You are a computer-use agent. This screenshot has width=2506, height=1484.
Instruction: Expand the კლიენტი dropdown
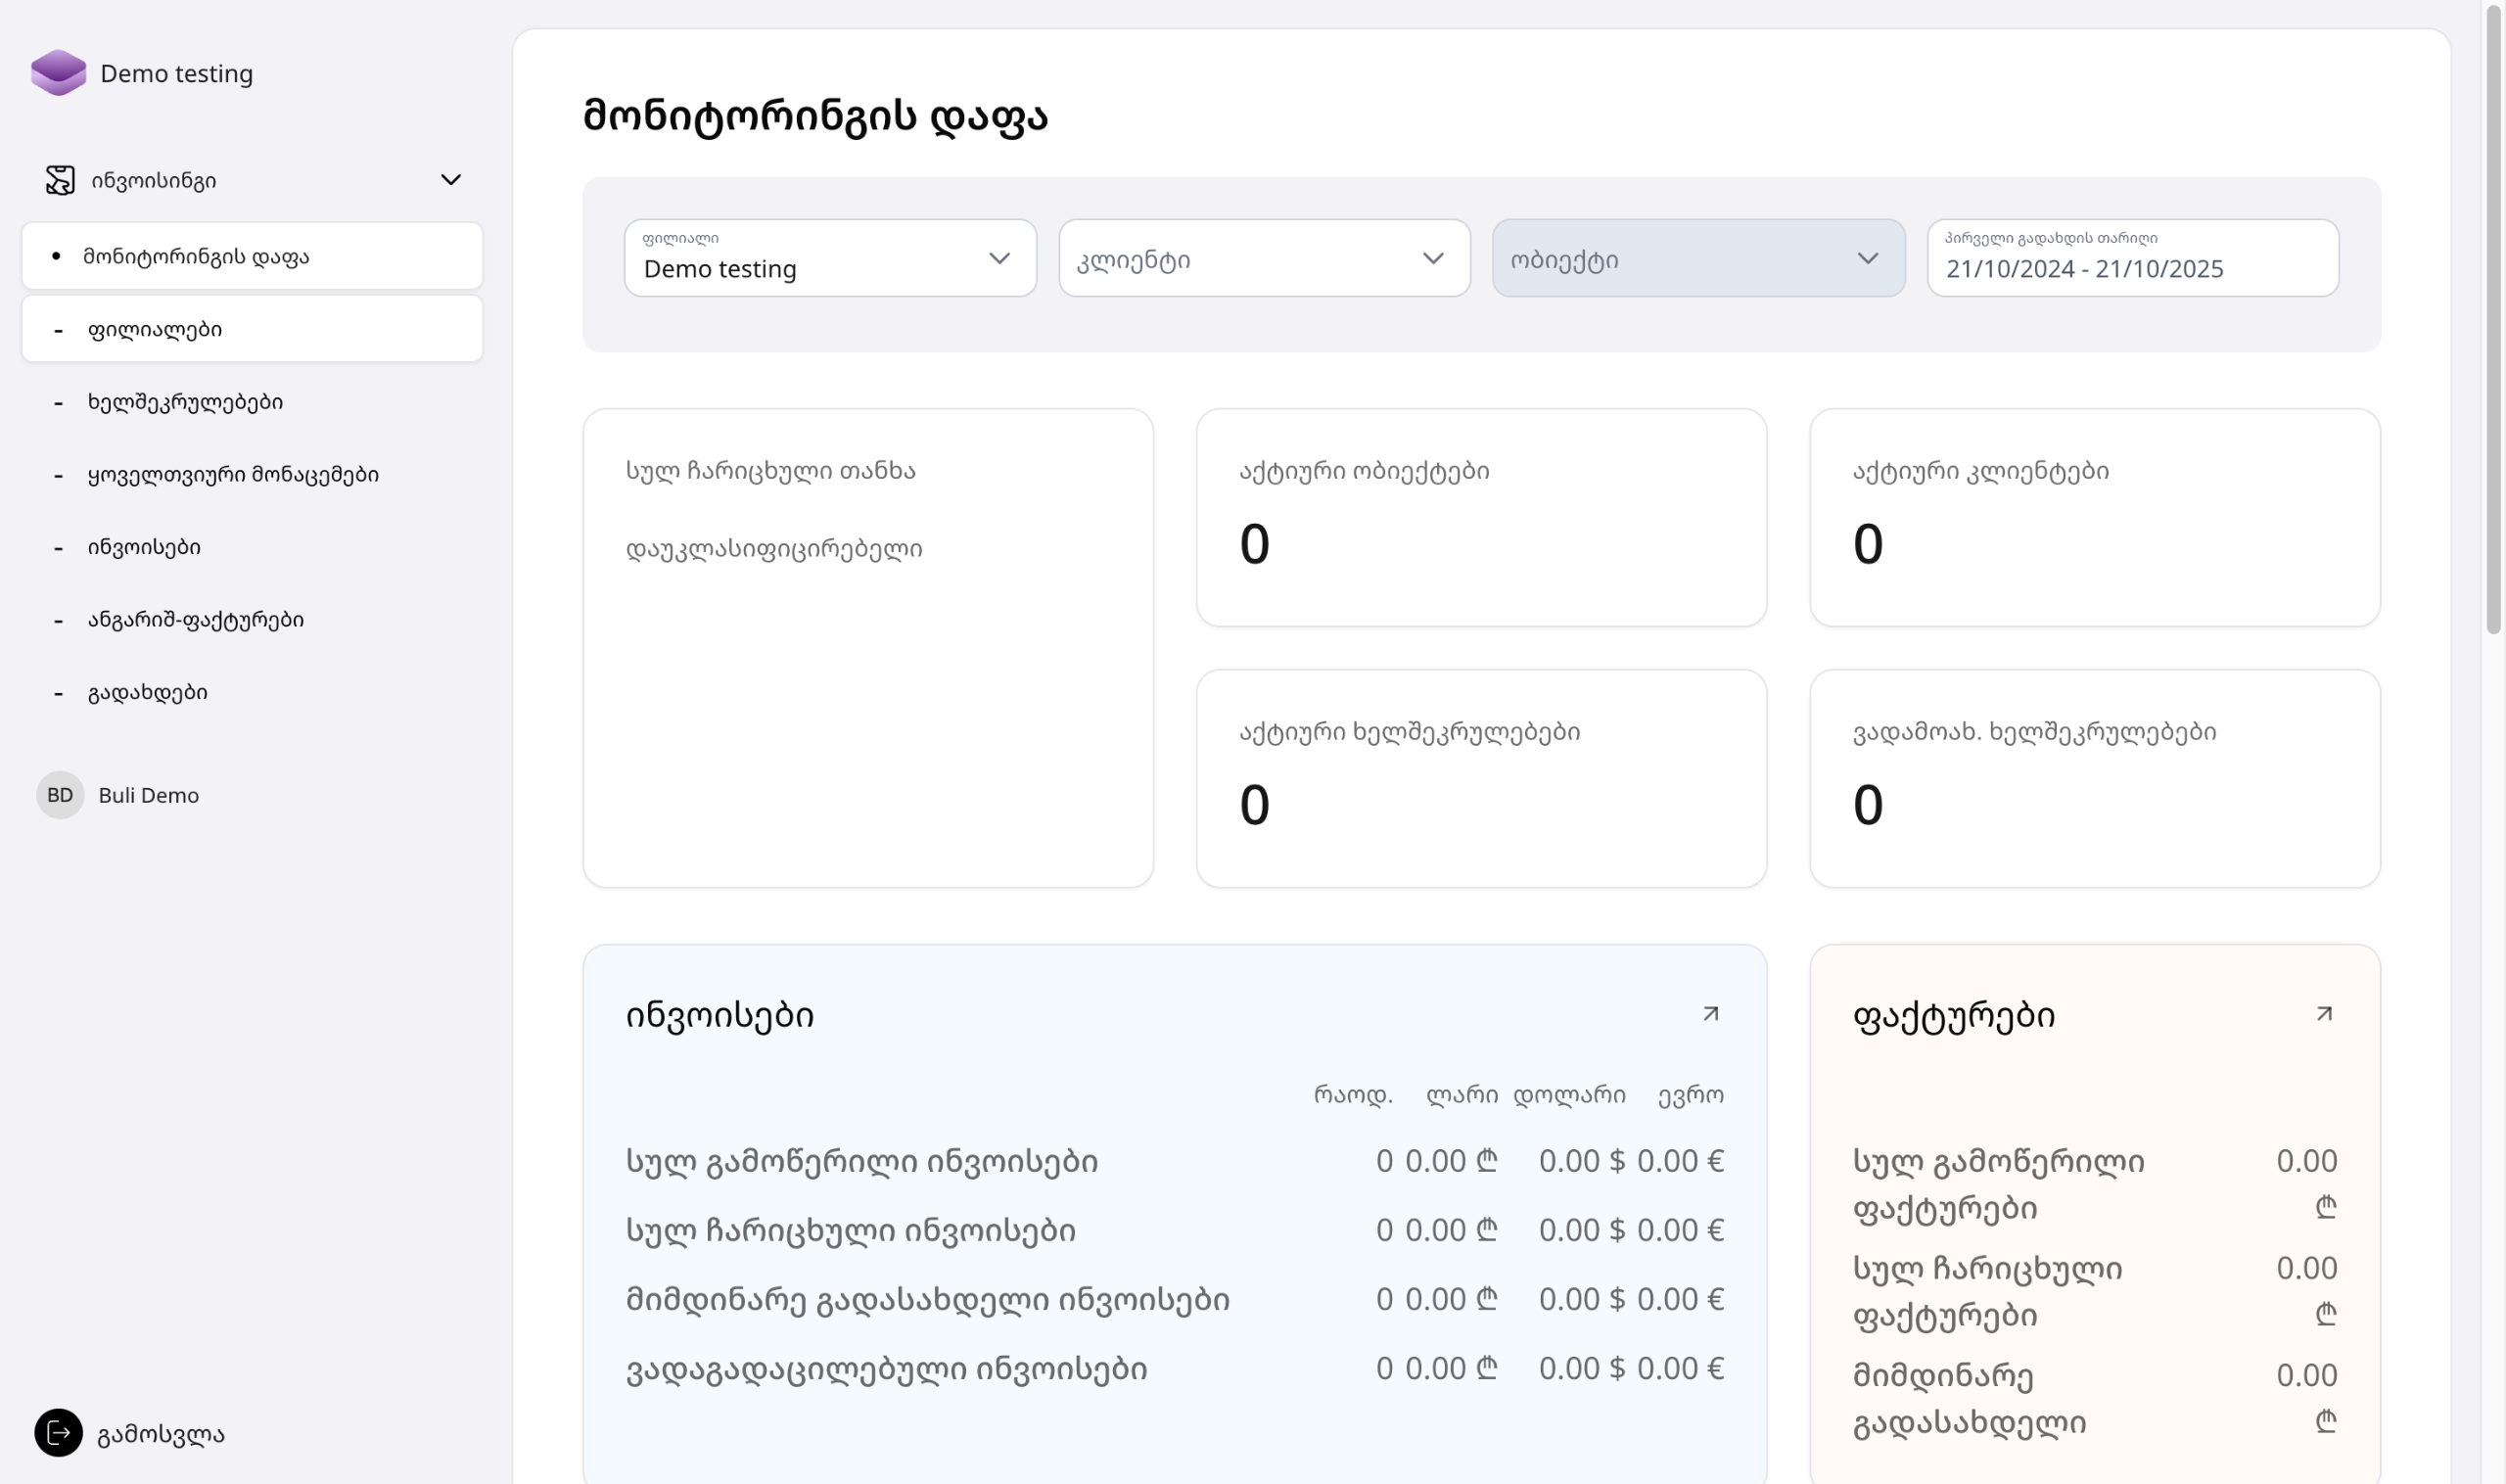pos(1263,259)
